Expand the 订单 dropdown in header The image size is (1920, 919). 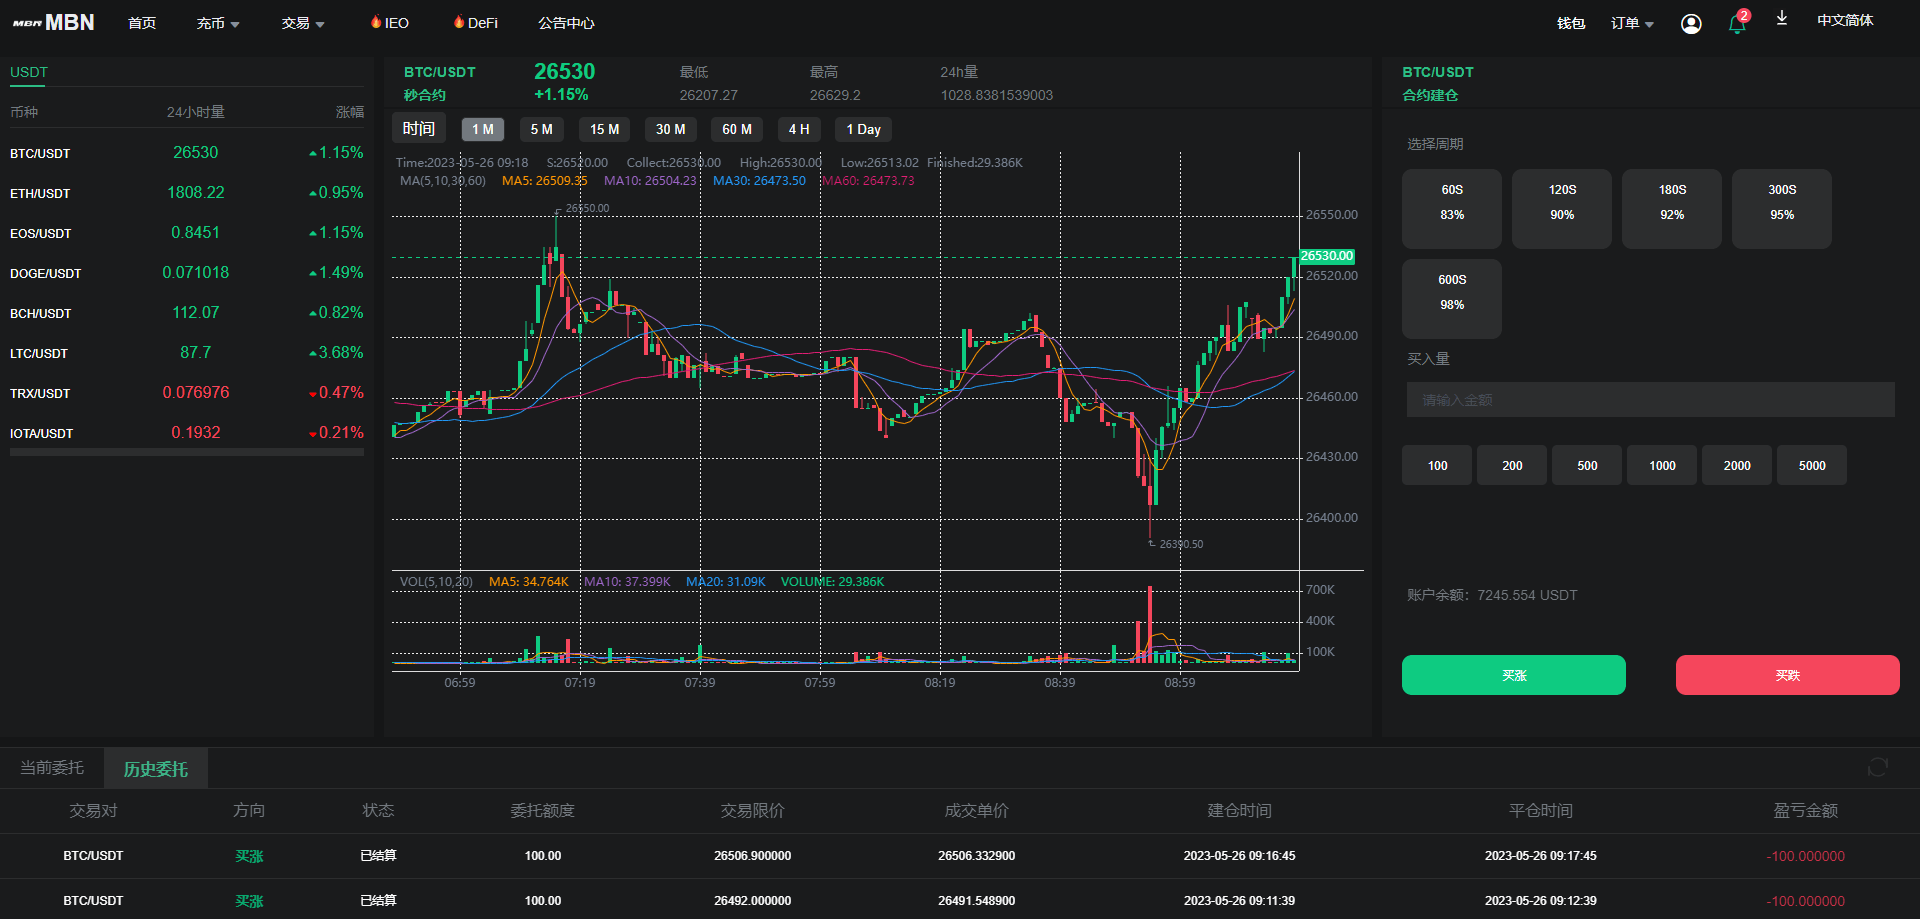(1631, 22)
